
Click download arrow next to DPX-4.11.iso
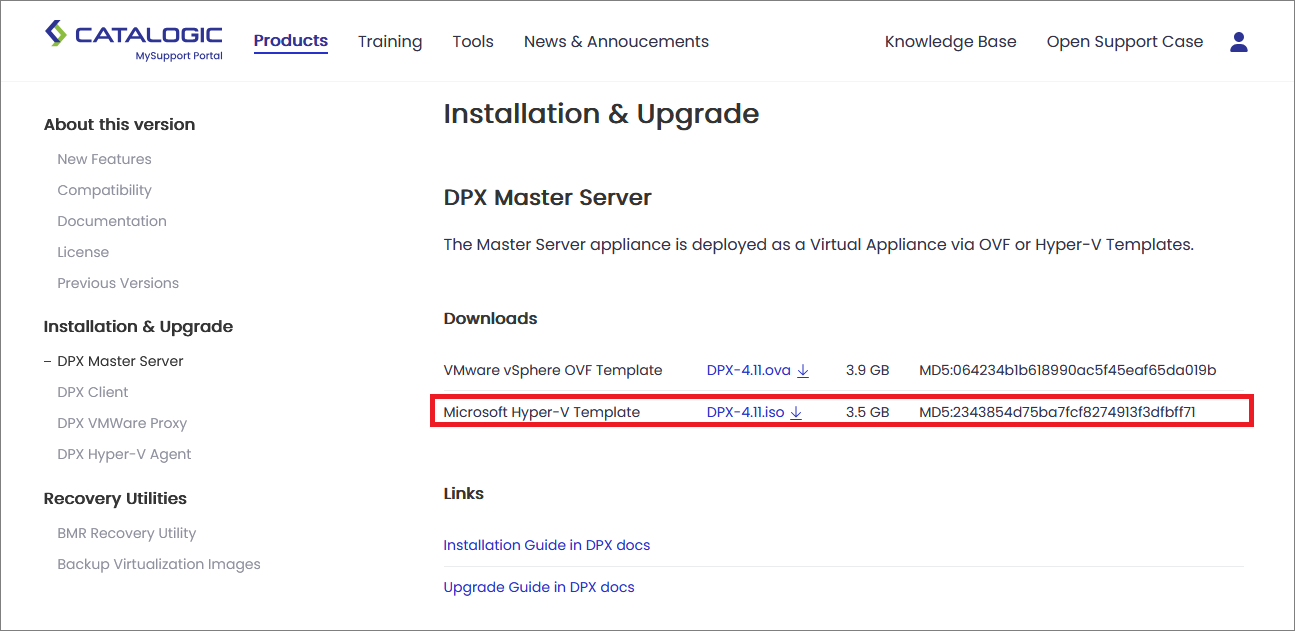click(x=796, y=413)
